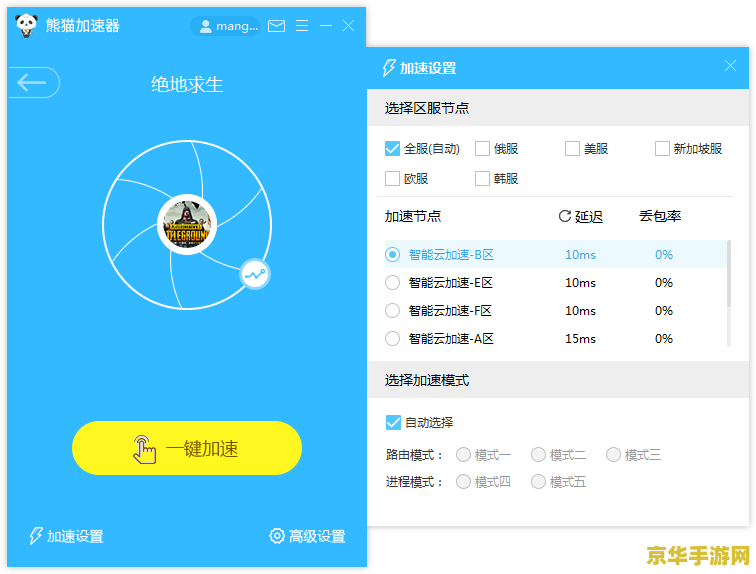
Task: Start acceleration with 一键加速 button
Action: coord(187,448)
